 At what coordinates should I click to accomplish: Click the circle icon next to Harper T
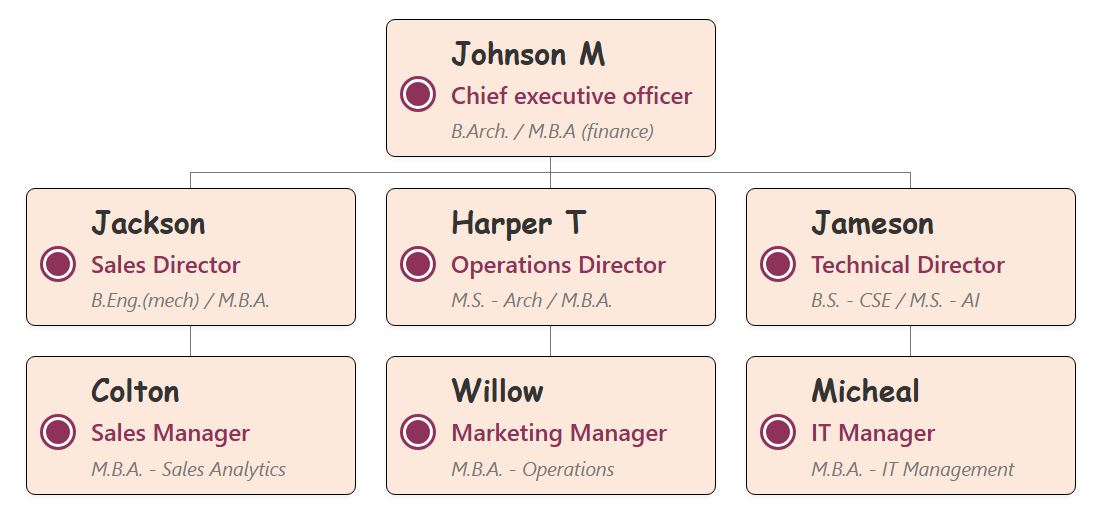417,264
